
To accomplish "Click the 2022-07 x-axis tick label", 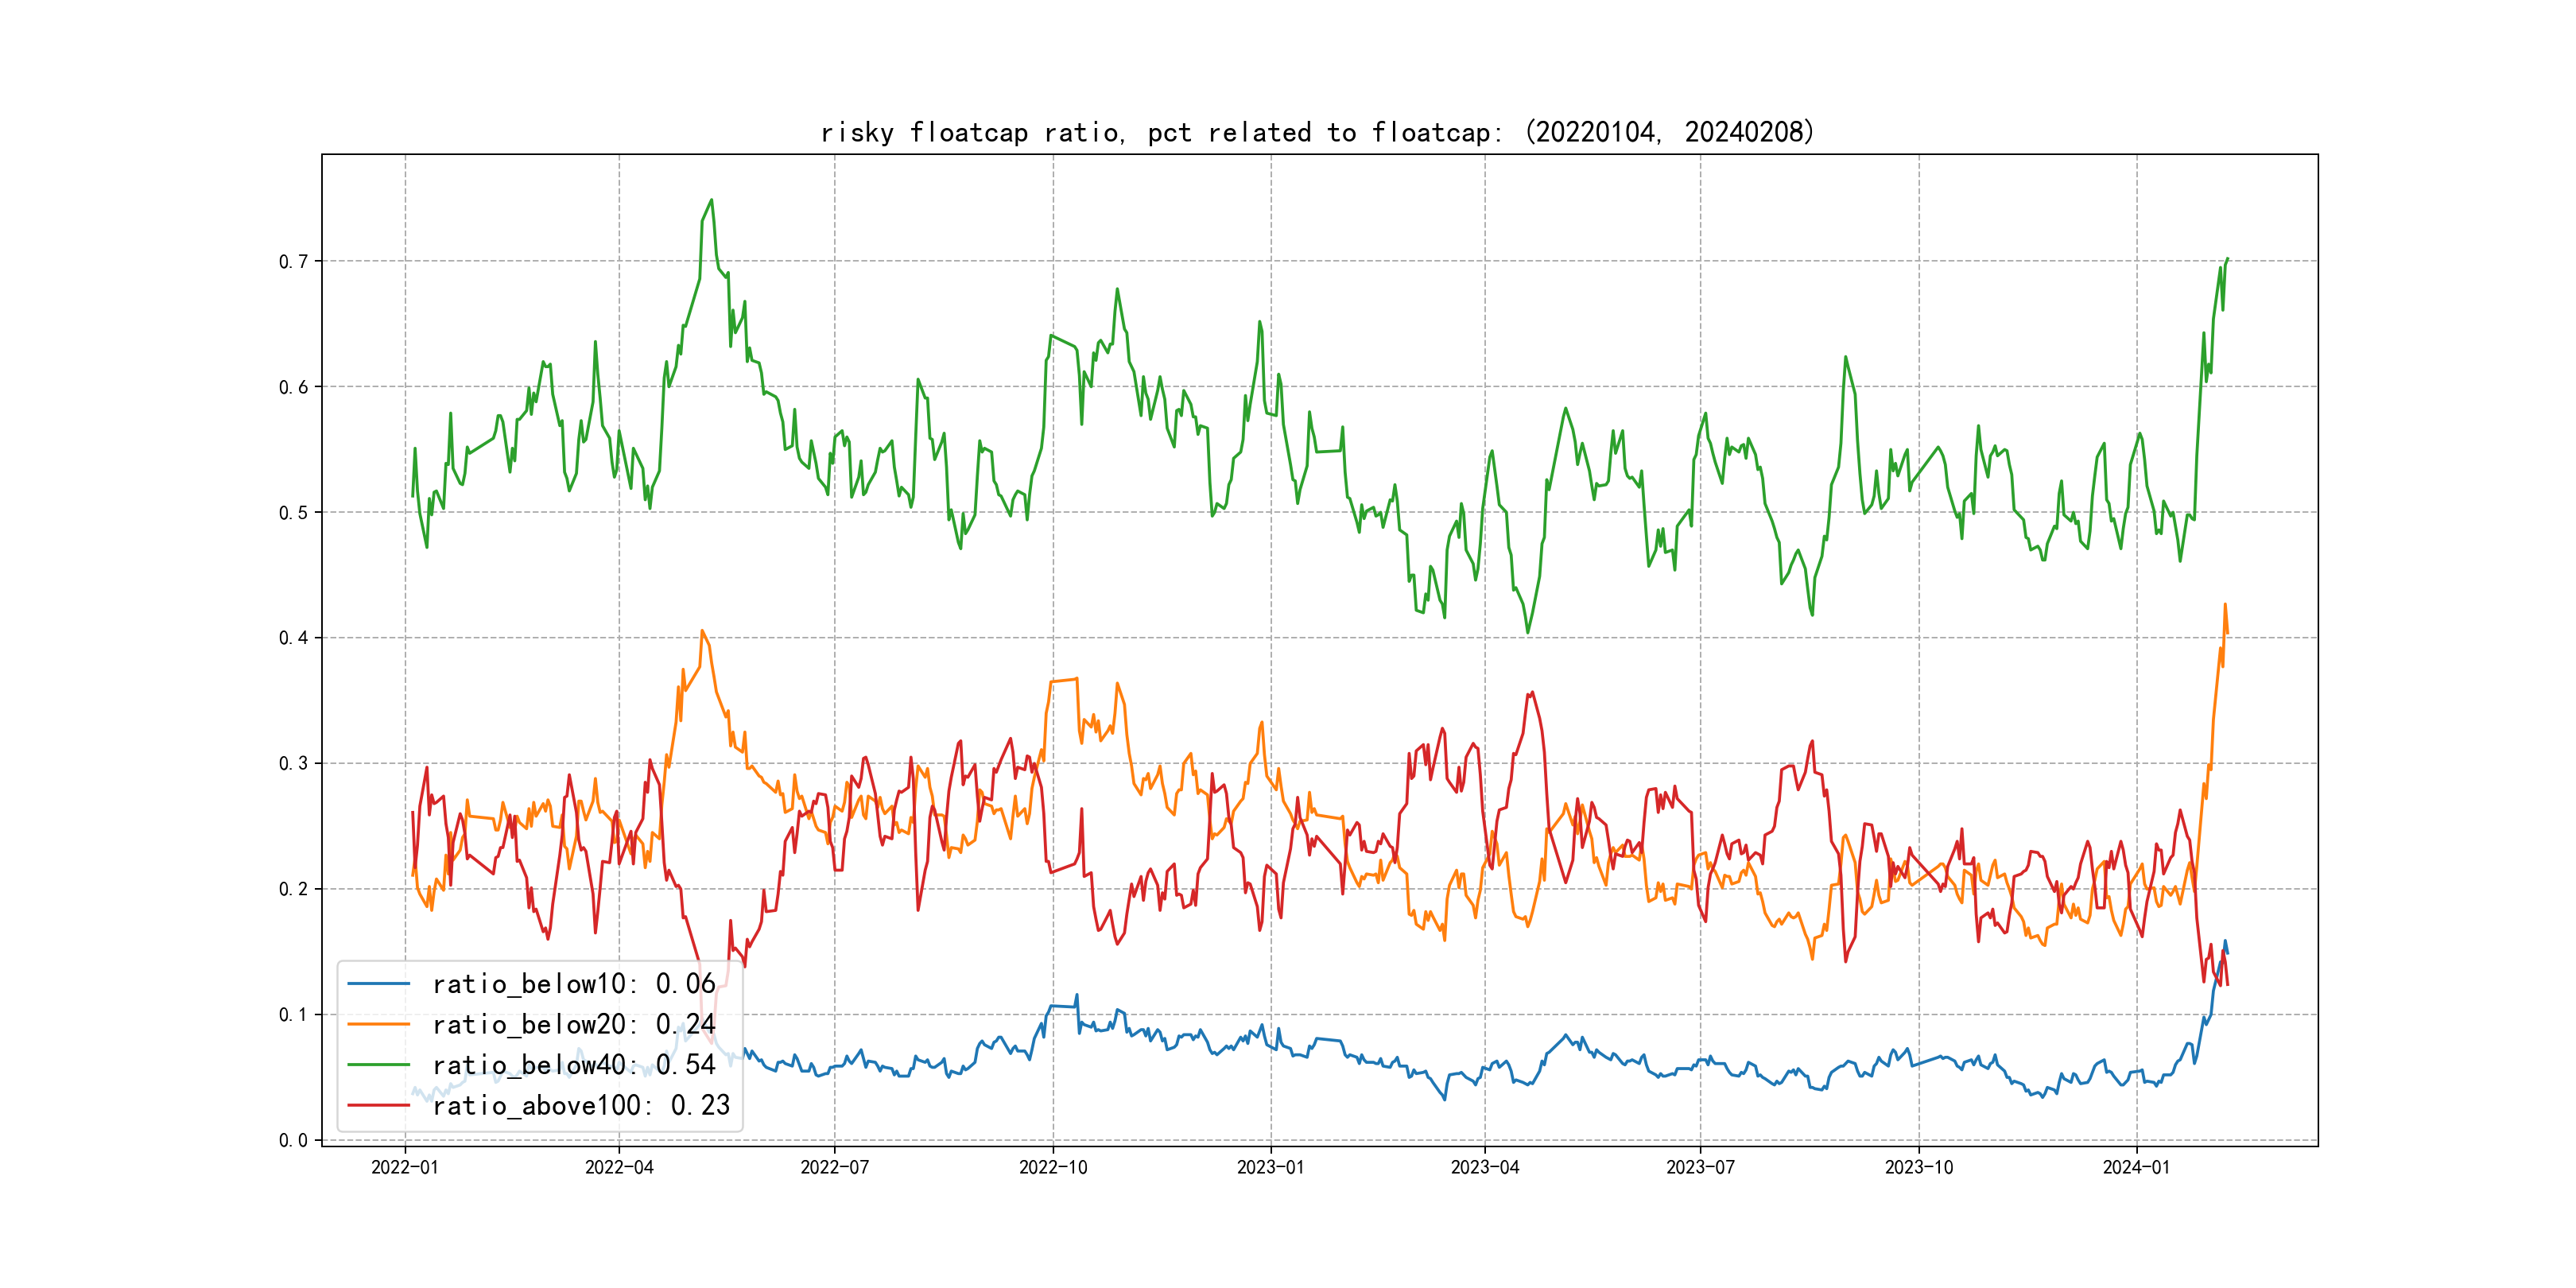I will (x=834, y=1167).
